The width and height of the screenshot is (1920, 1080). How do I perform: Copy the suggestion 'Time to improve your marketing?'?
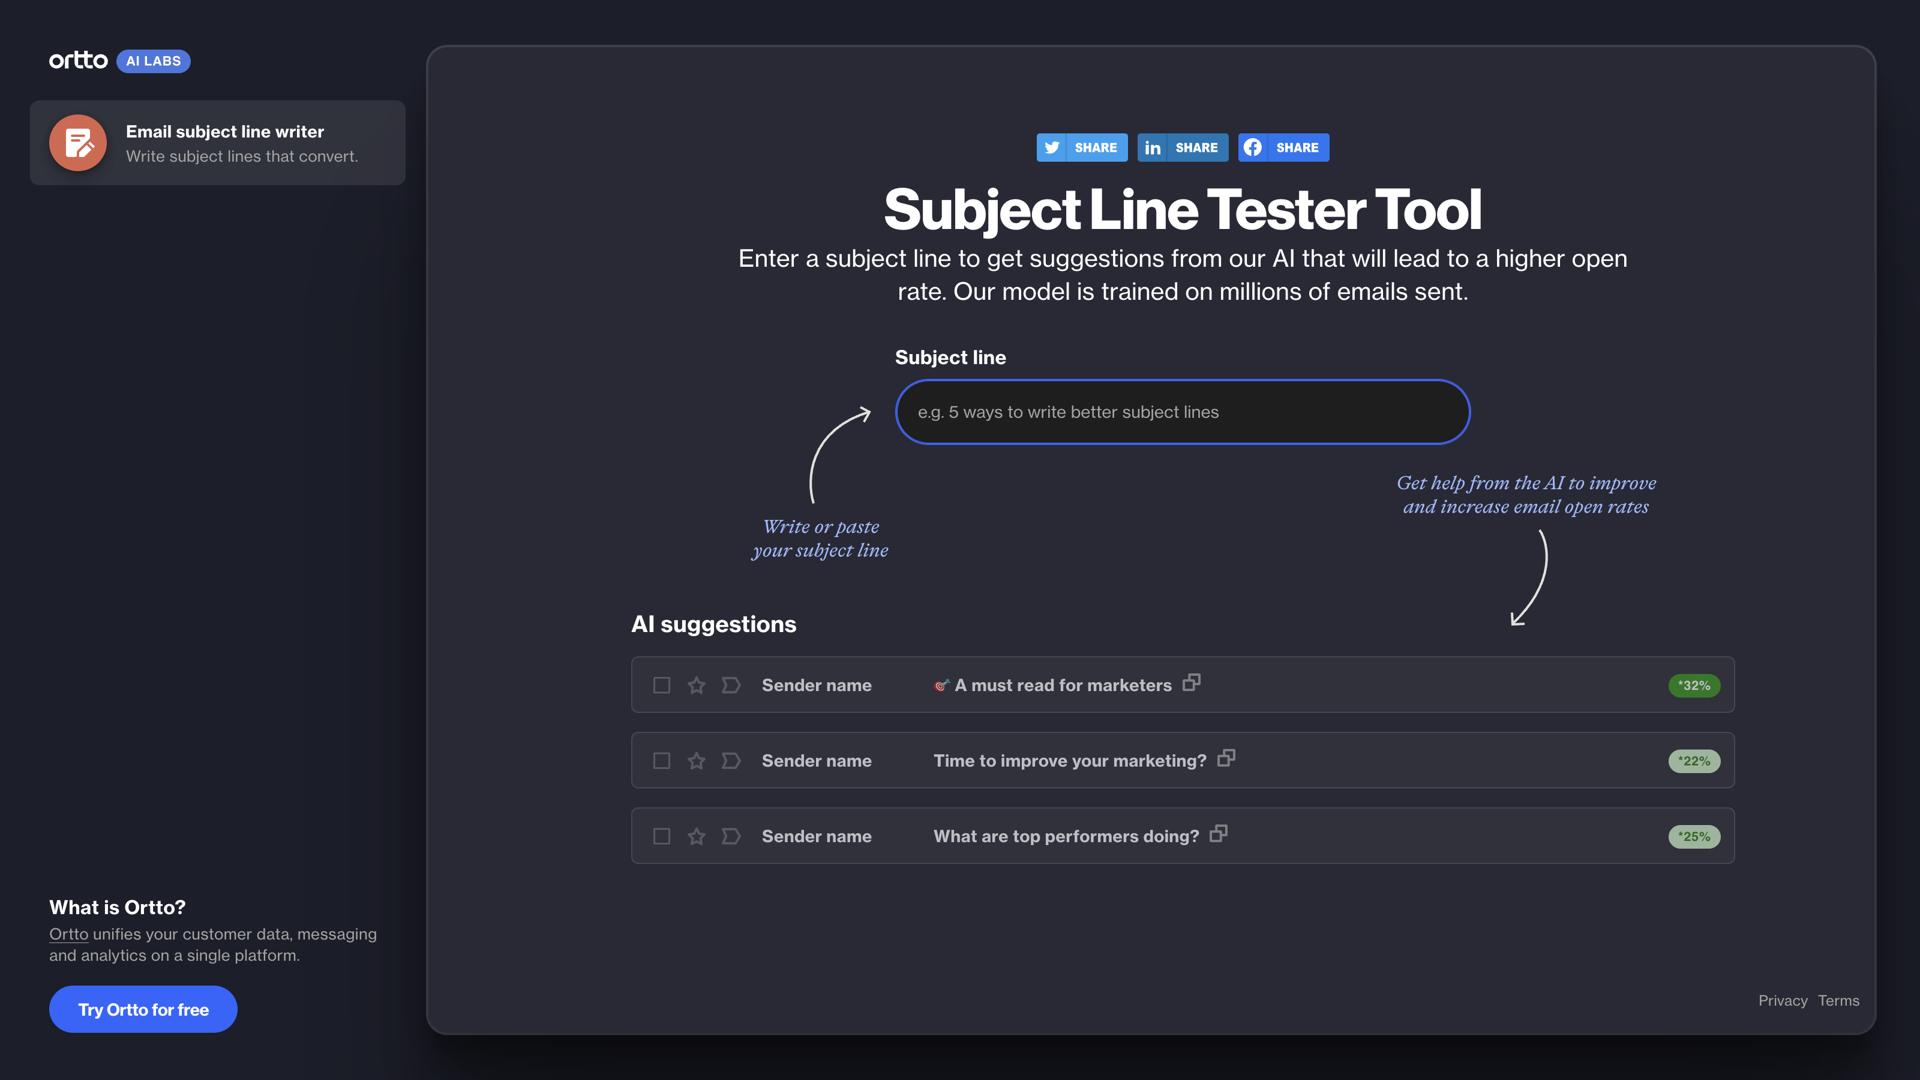(x=1225, y=757)
